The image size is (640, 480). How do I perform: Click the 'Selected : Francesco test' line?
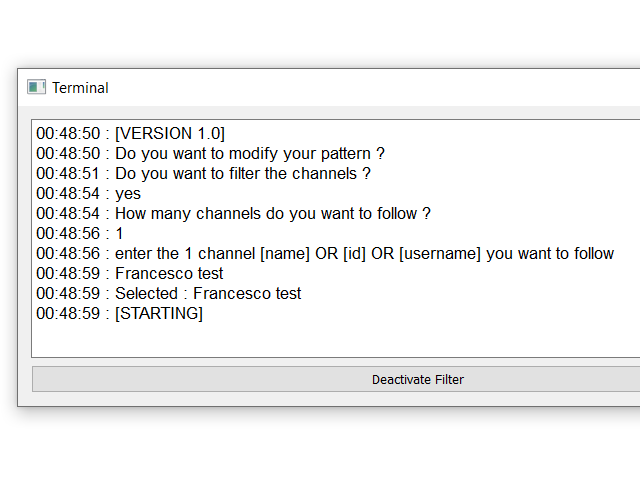coord(169,293)
